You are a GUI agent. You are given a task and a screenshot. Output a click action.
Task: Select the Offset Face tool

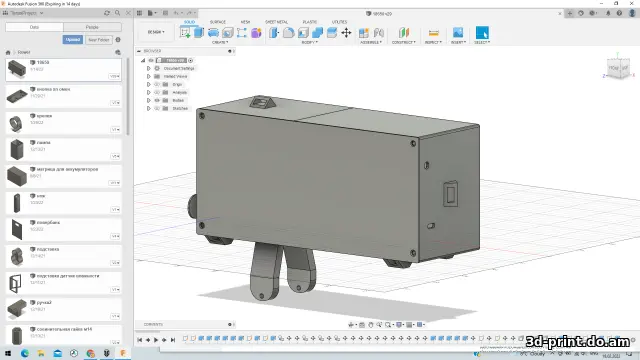tap(332, 33)
